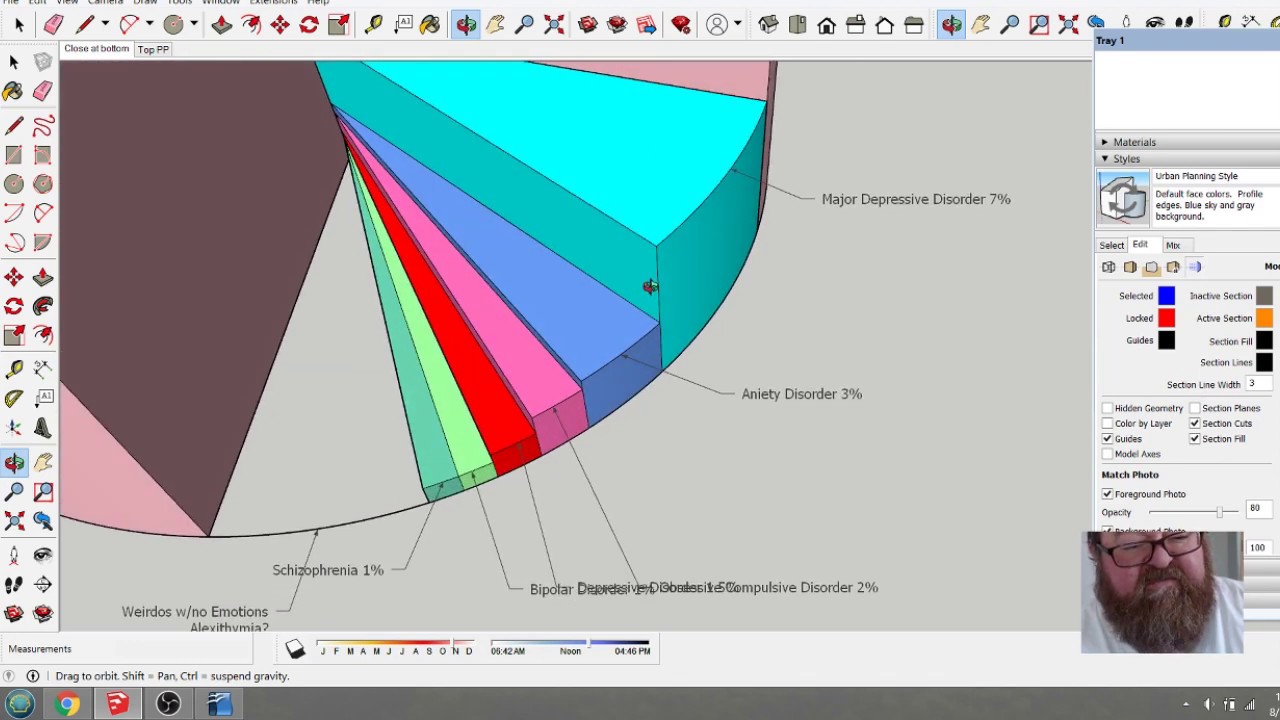Enable the Color by Layer checkbox
The image size is (1280, 720).
click(x=1107, y=424)
